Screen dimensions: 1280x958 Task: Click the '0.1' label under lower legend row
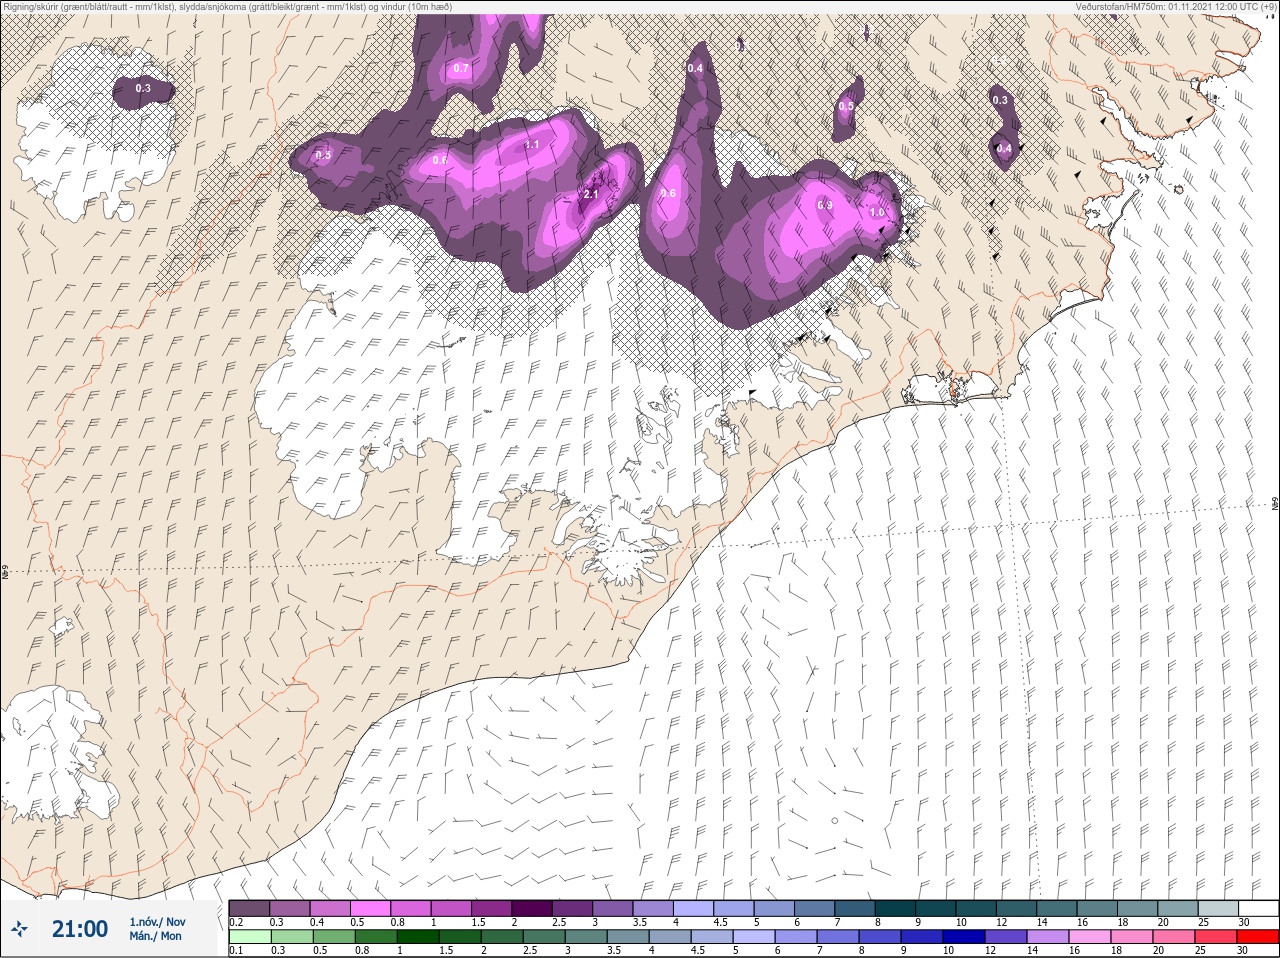(236, 951)
